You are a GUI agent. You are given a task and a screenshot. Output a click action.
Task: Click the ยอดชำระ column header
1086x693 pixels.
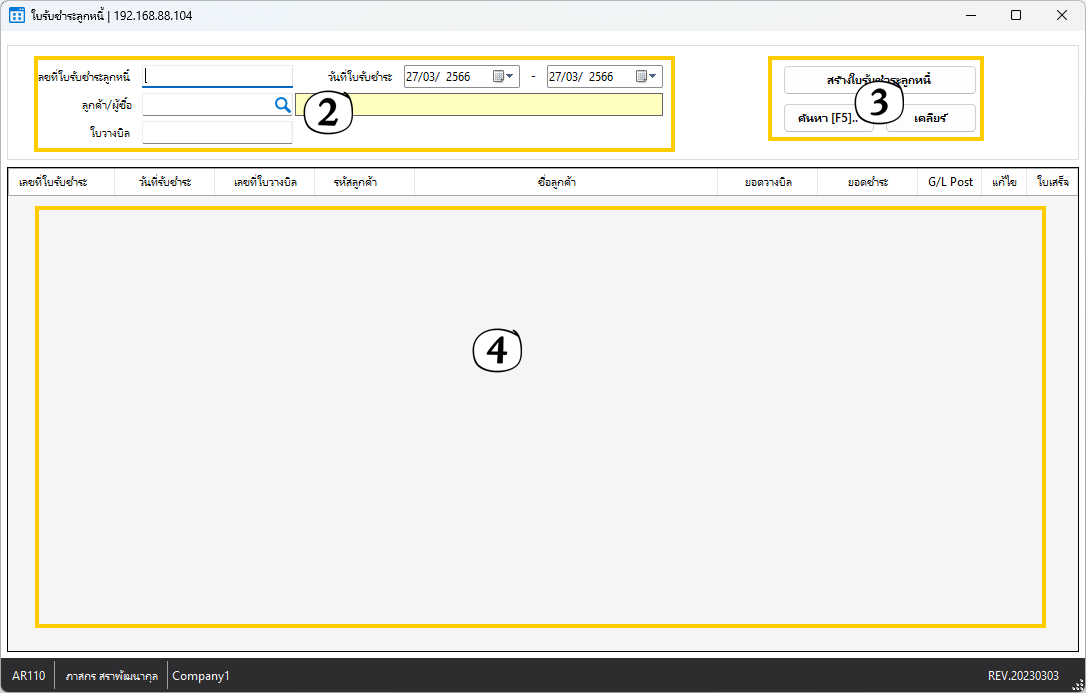[x=867, y=182]
